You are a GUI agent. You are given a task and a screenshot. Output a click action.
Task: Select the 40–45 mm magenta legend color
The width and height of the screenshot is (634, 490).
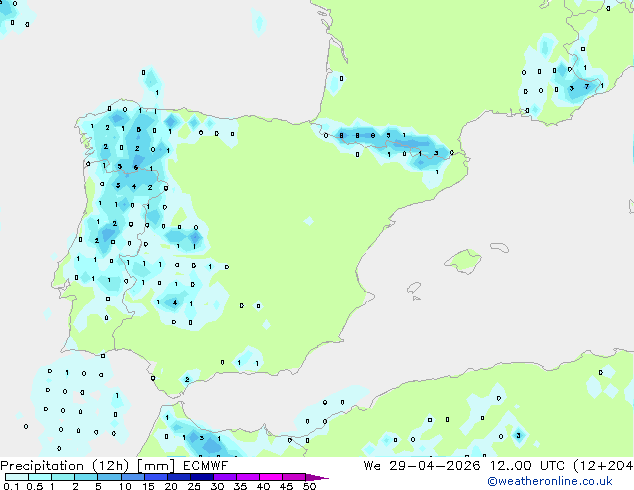tap(271, 477)
